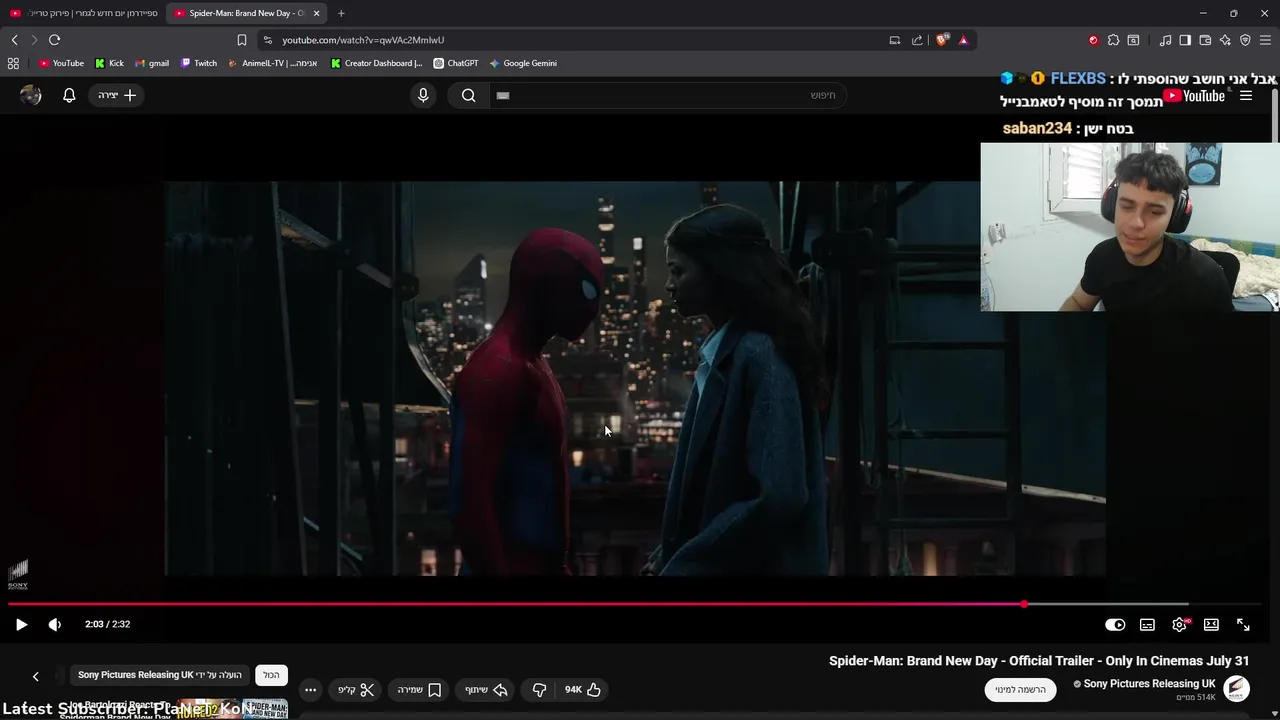The image size is (1280, 720).
Task: Open the Leo AI sparkle icon
Action: click(x=1225, y=40)
